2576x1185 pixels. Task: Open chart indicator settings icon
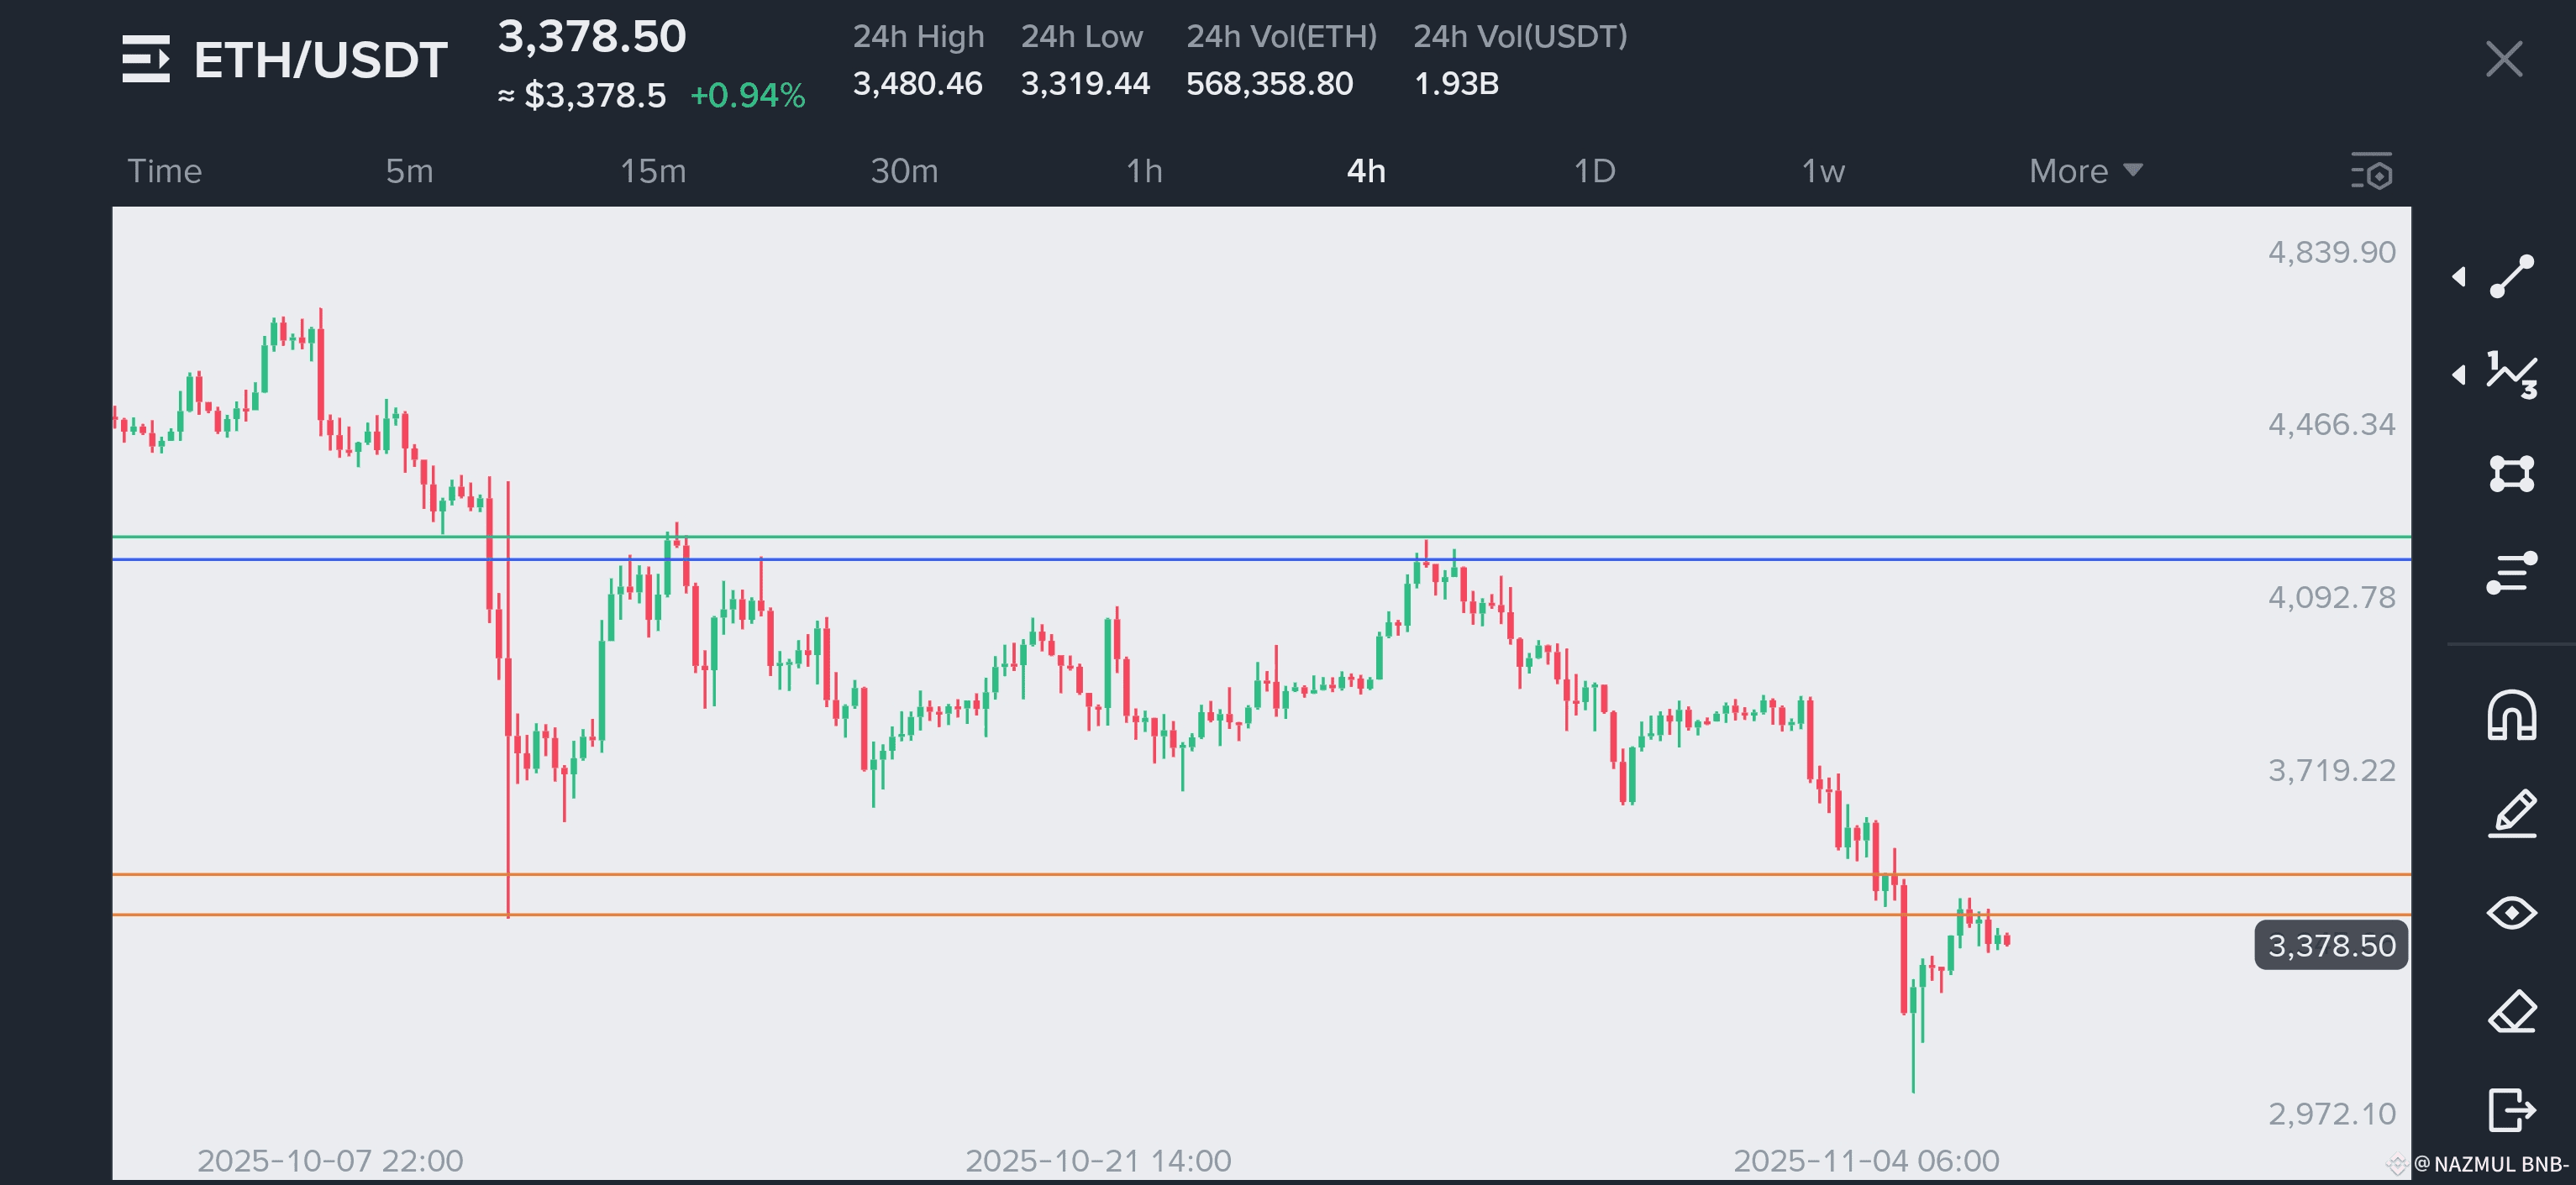(x=2370, y=171)
